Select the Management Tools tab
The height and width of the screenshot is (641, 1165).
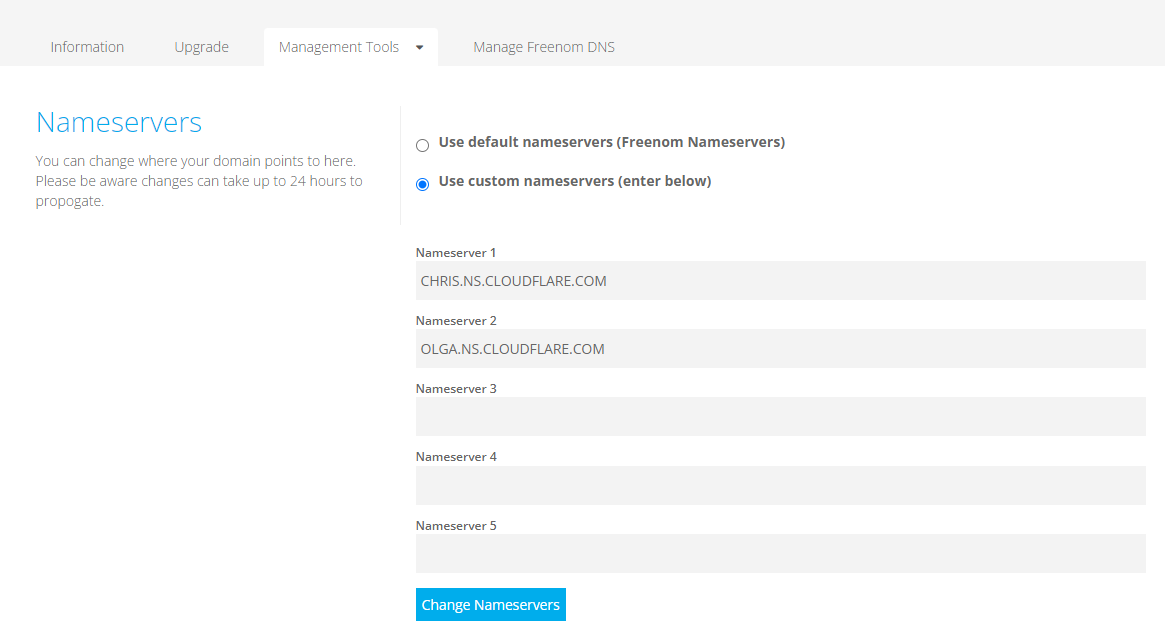(338, 46)
